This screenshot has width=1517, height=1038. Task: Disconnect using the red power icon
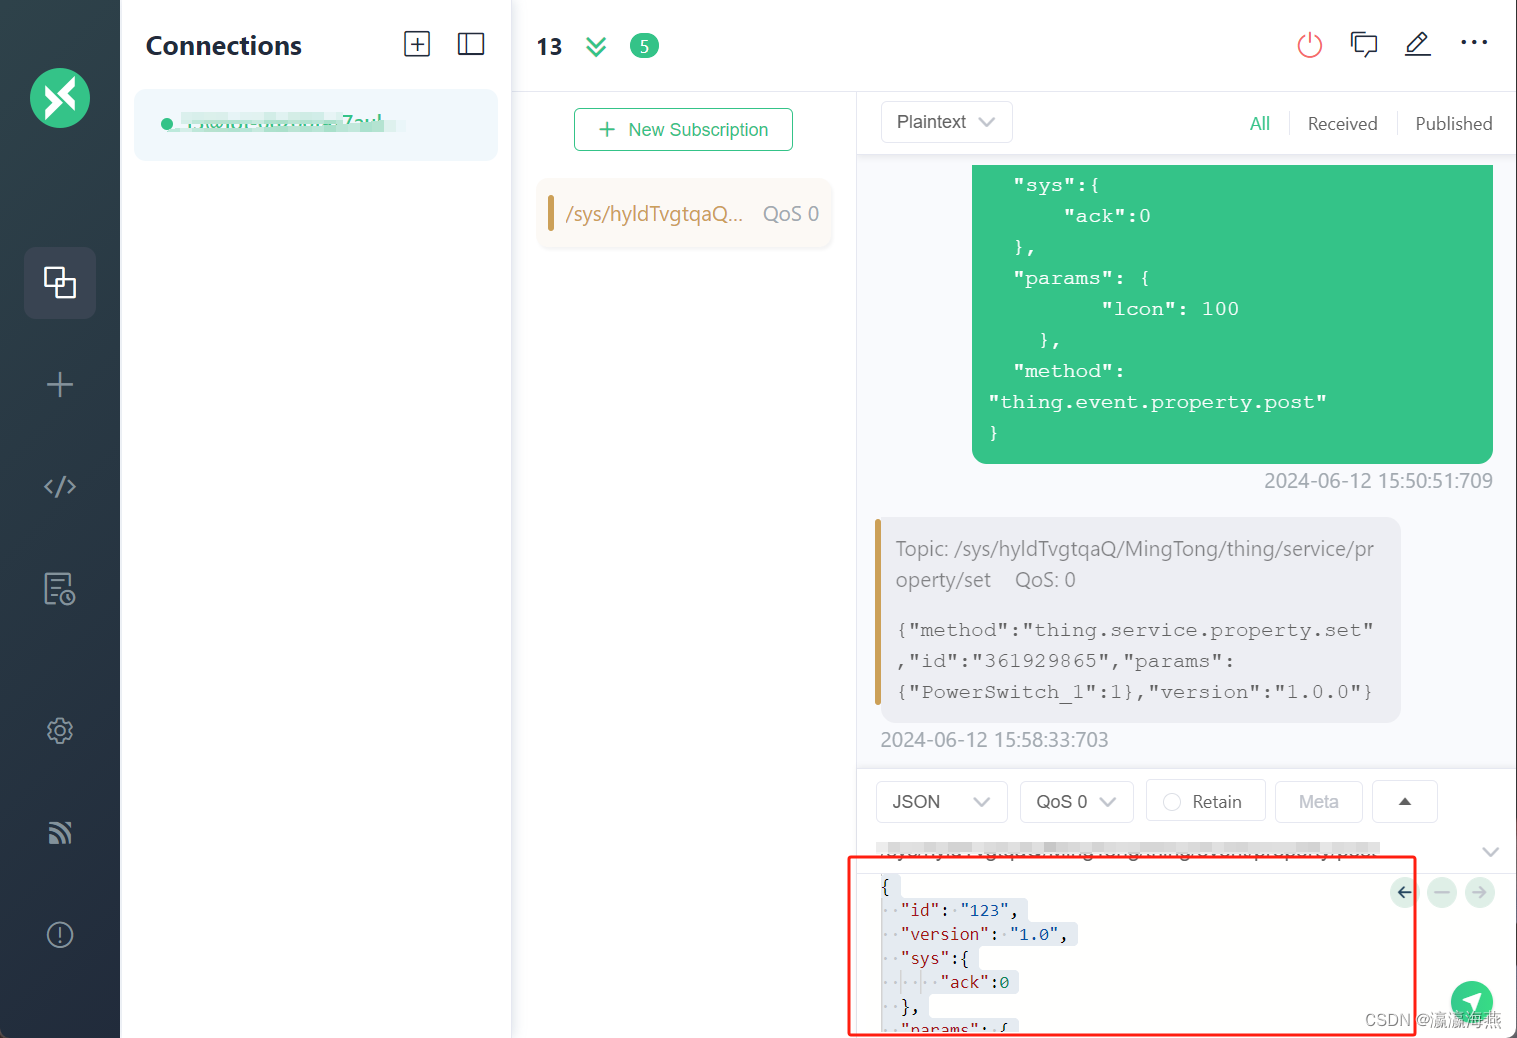point(1310,45)
